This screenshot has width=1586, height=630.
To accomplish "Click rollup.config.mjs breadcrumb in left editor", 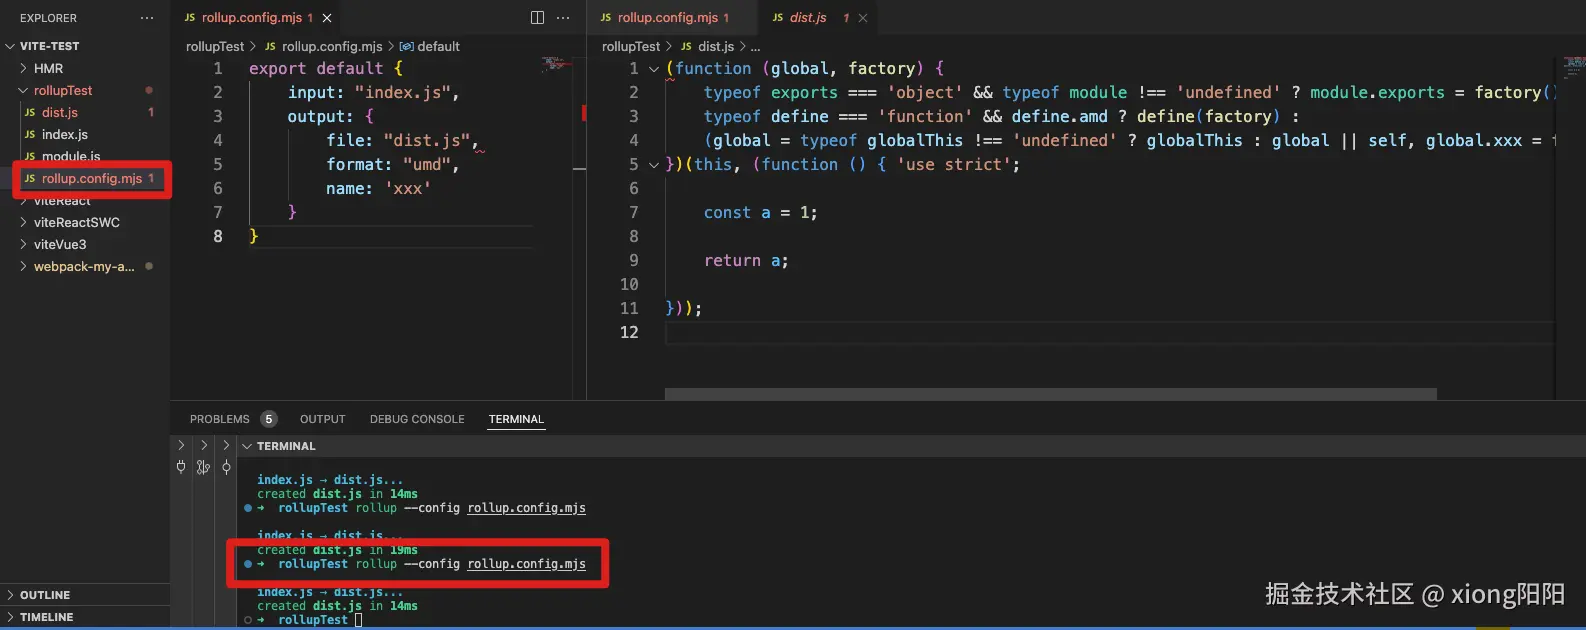I will tap(332, 47).
